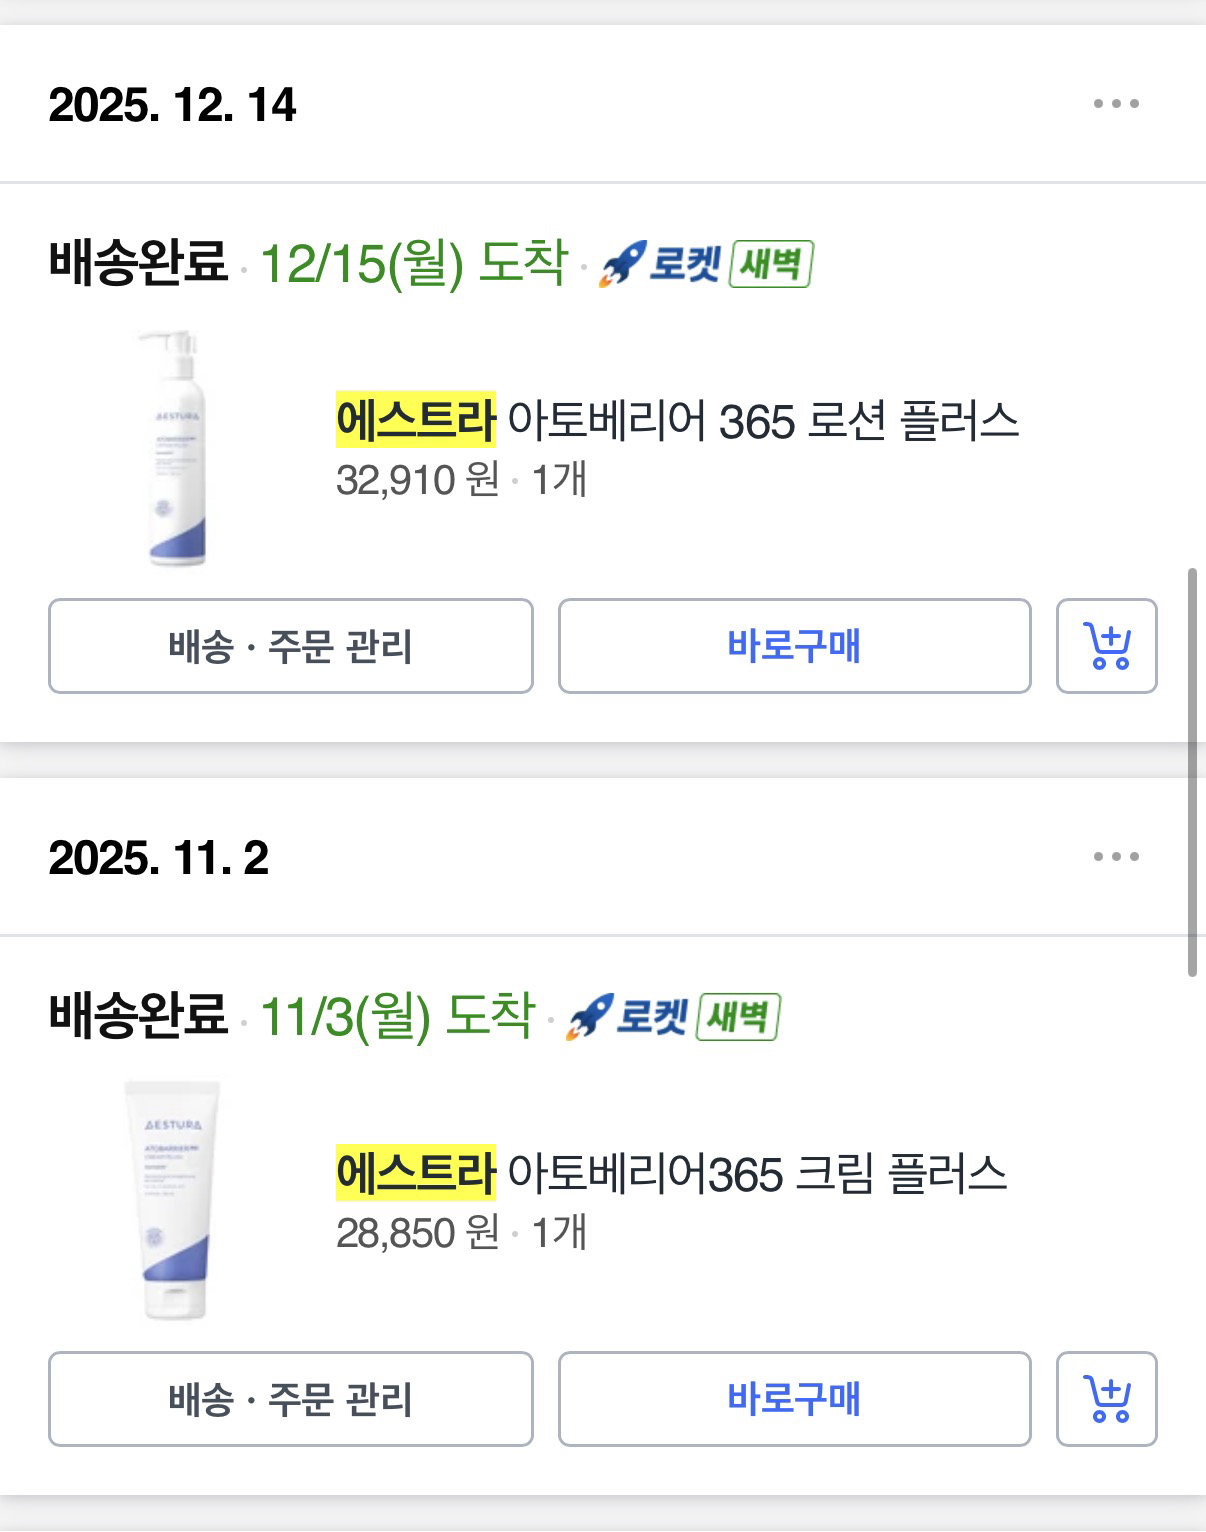
Task: Click 바로구매 for 아토베리어365 크림 플러스
Action: pyautogui.click(x=794, y=1399)
